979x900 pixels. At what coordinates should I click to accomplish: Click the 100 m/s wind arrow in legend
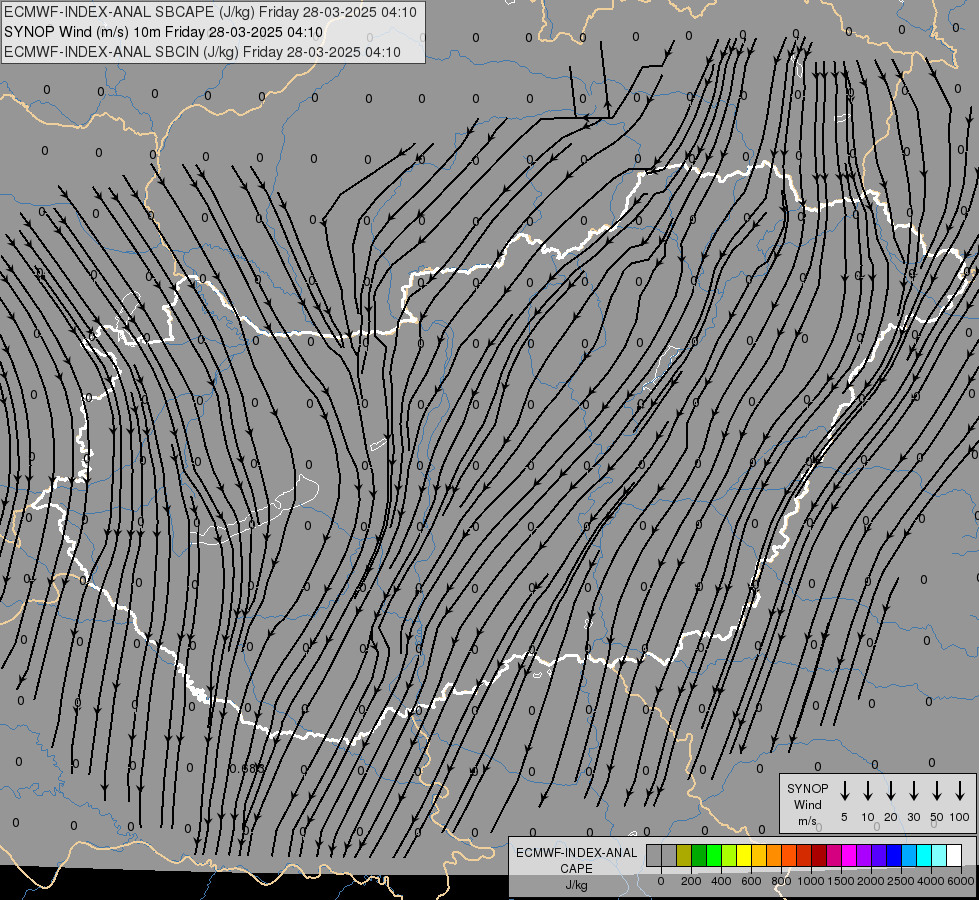click(960, 790)
